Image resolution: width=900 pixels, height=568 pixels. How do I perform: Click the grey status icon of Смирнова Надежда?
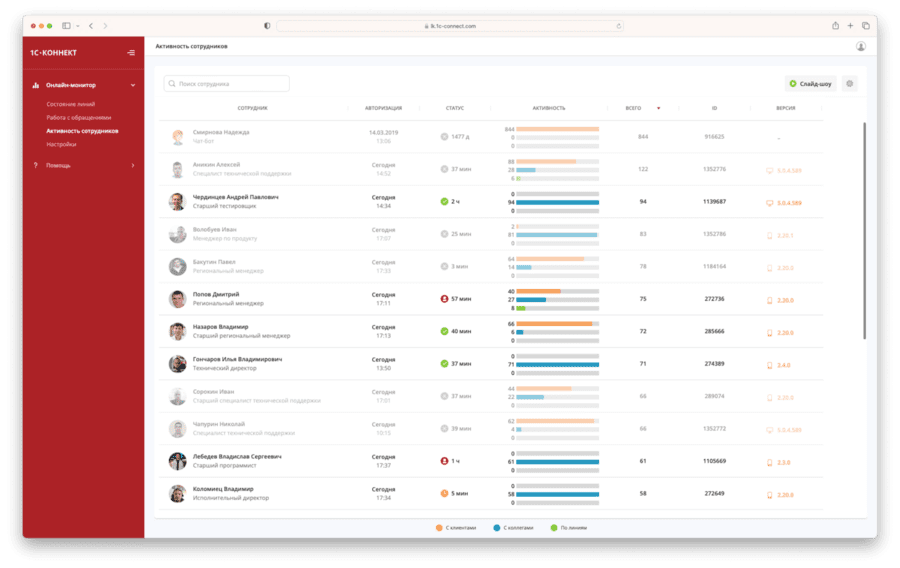pyautogui.click(x=444, y=137)
